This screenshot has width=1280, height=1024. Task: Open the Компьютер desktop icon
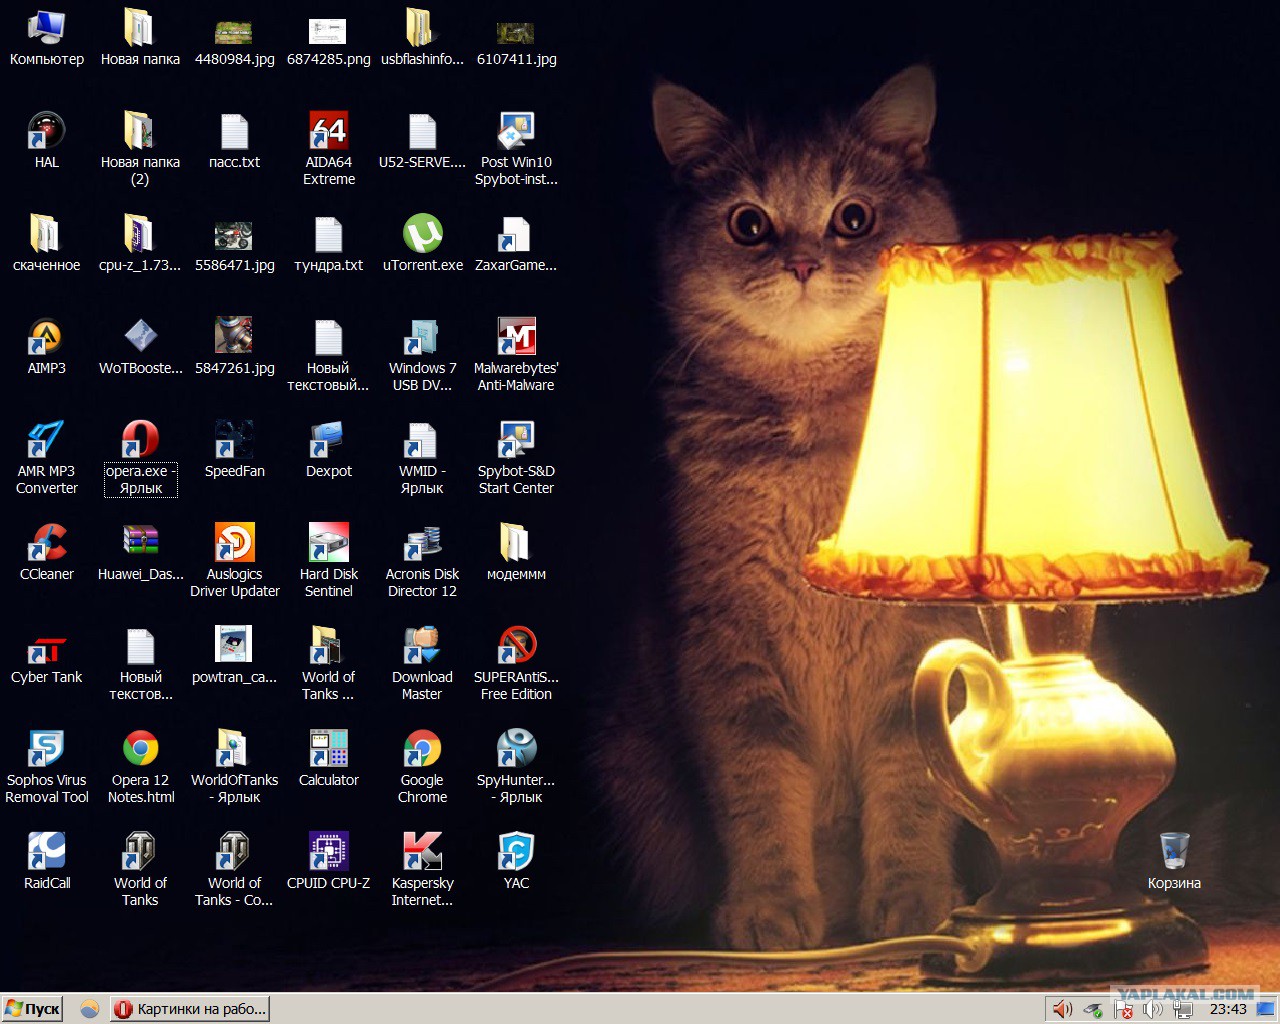click(x=46, y=28)
